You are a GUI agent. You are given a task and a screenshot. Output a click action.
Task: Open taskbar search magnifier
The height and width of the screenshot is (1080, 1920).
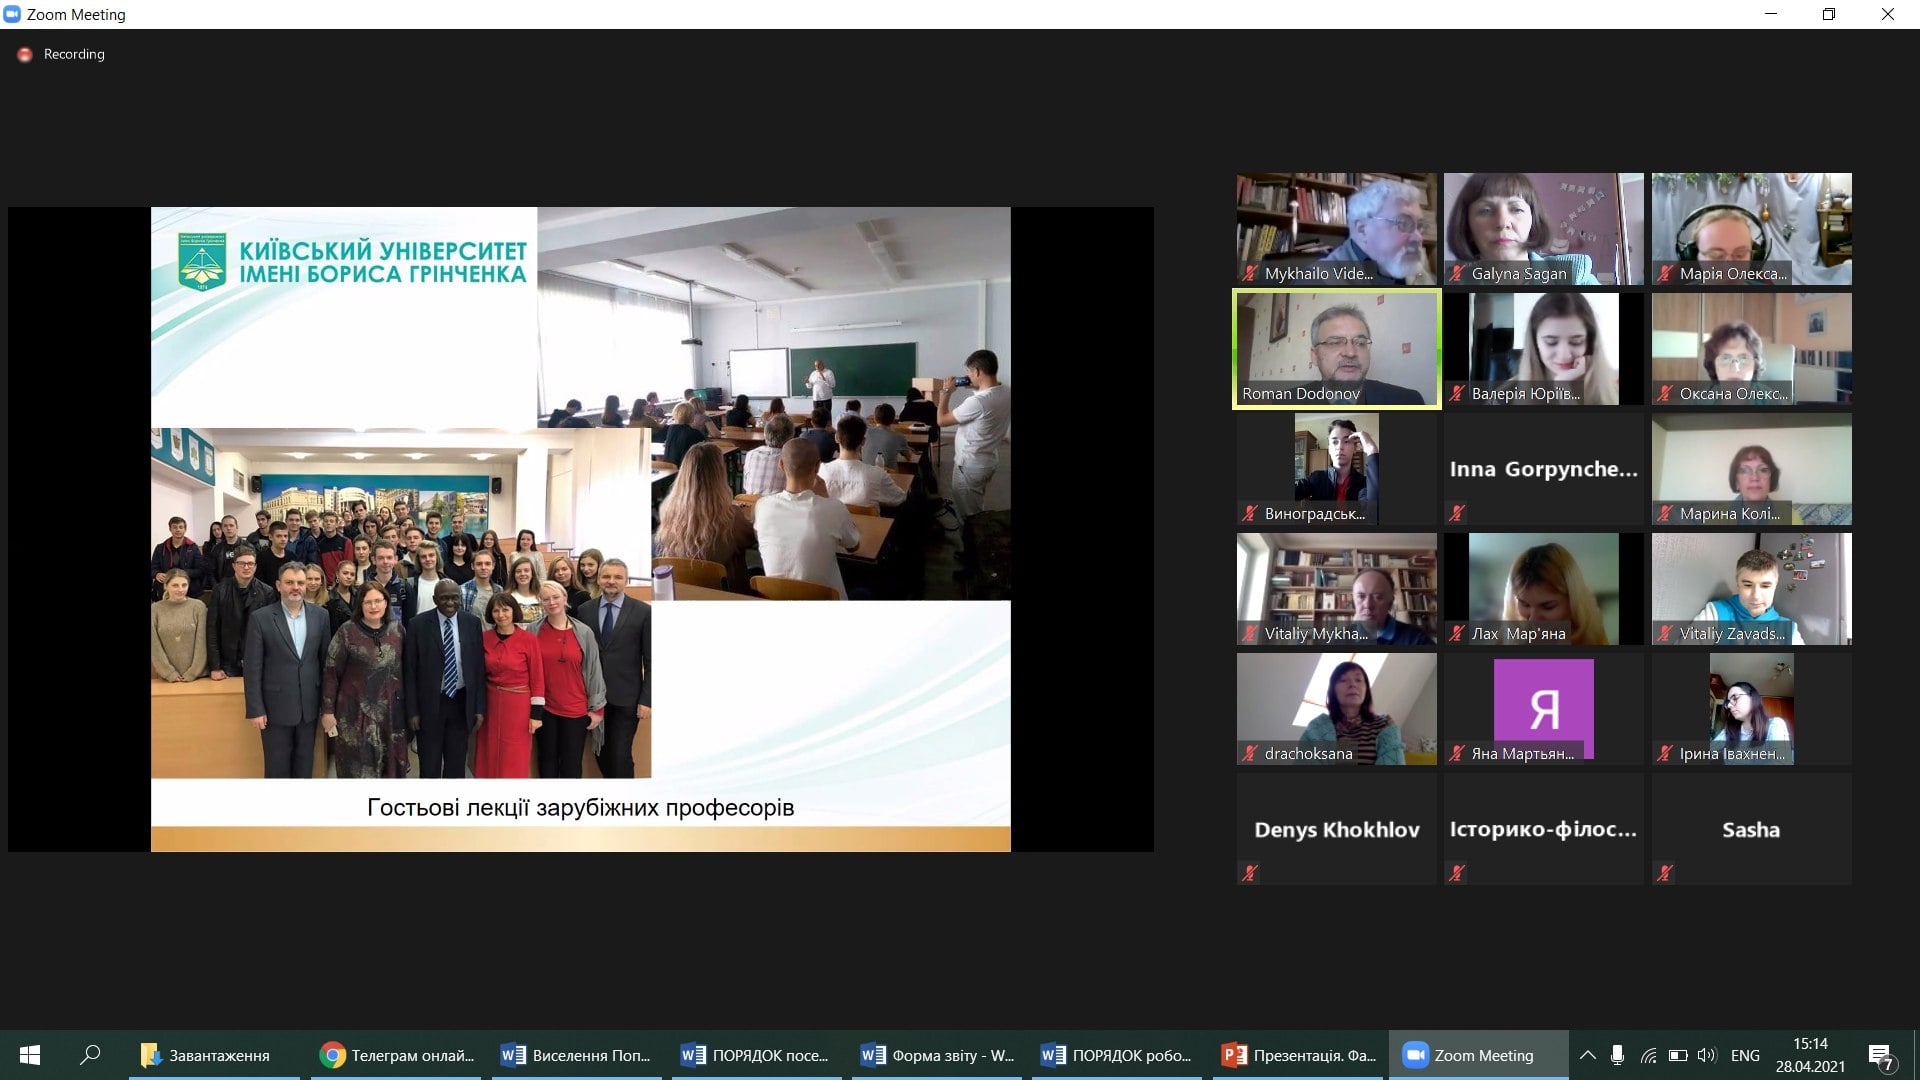pyautogui.click(x=90, y=1055)
